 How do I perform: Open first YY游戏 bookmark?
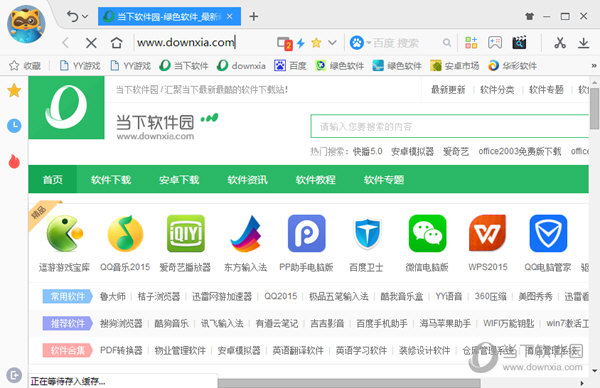pyautogui.click(x=80, y=66)
